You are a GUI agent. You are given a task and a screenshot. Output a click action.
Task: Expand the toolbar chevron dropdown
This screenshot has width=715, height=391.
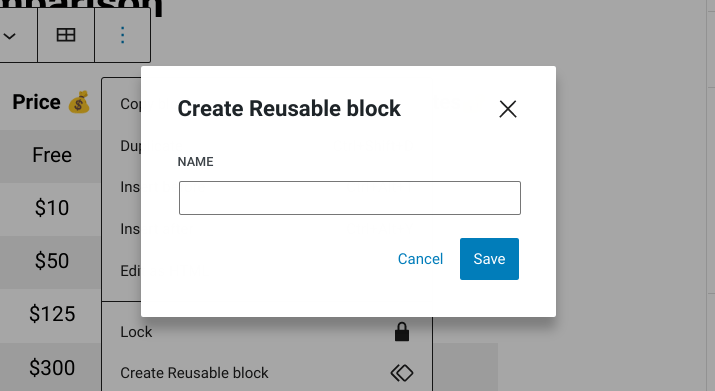(x=10, y=35)
